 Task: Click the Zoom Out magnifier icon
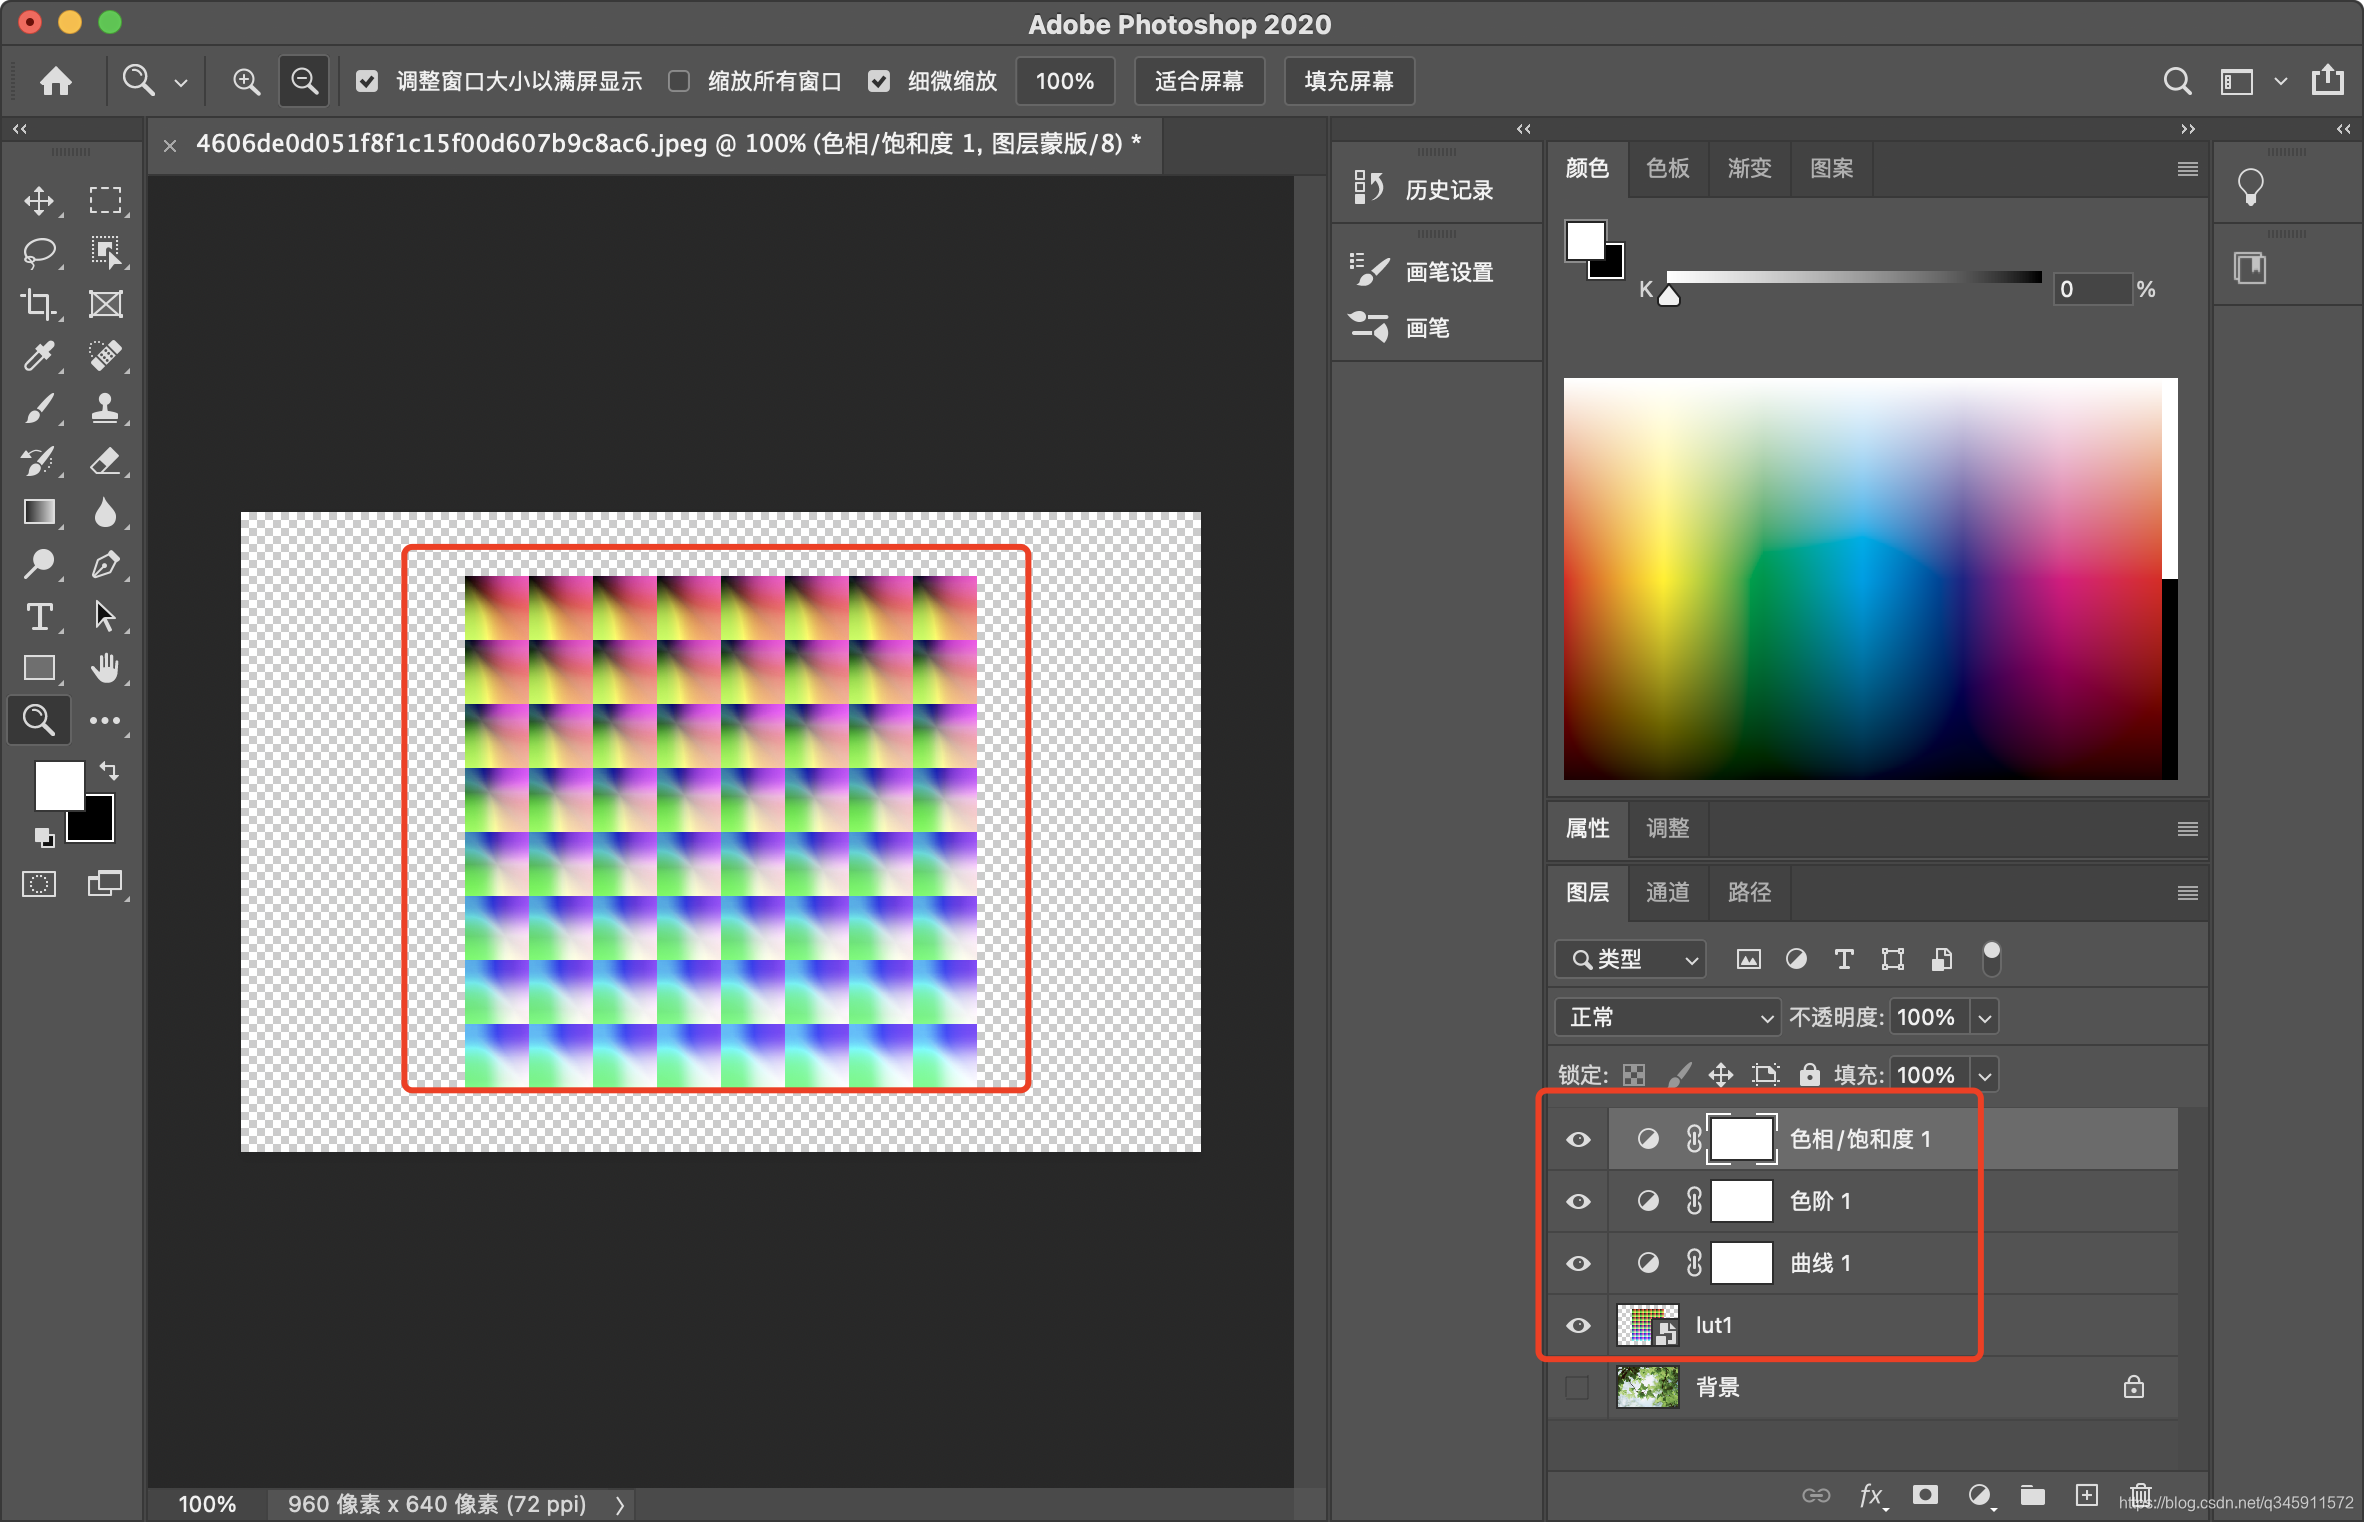[x=304, y=81]
